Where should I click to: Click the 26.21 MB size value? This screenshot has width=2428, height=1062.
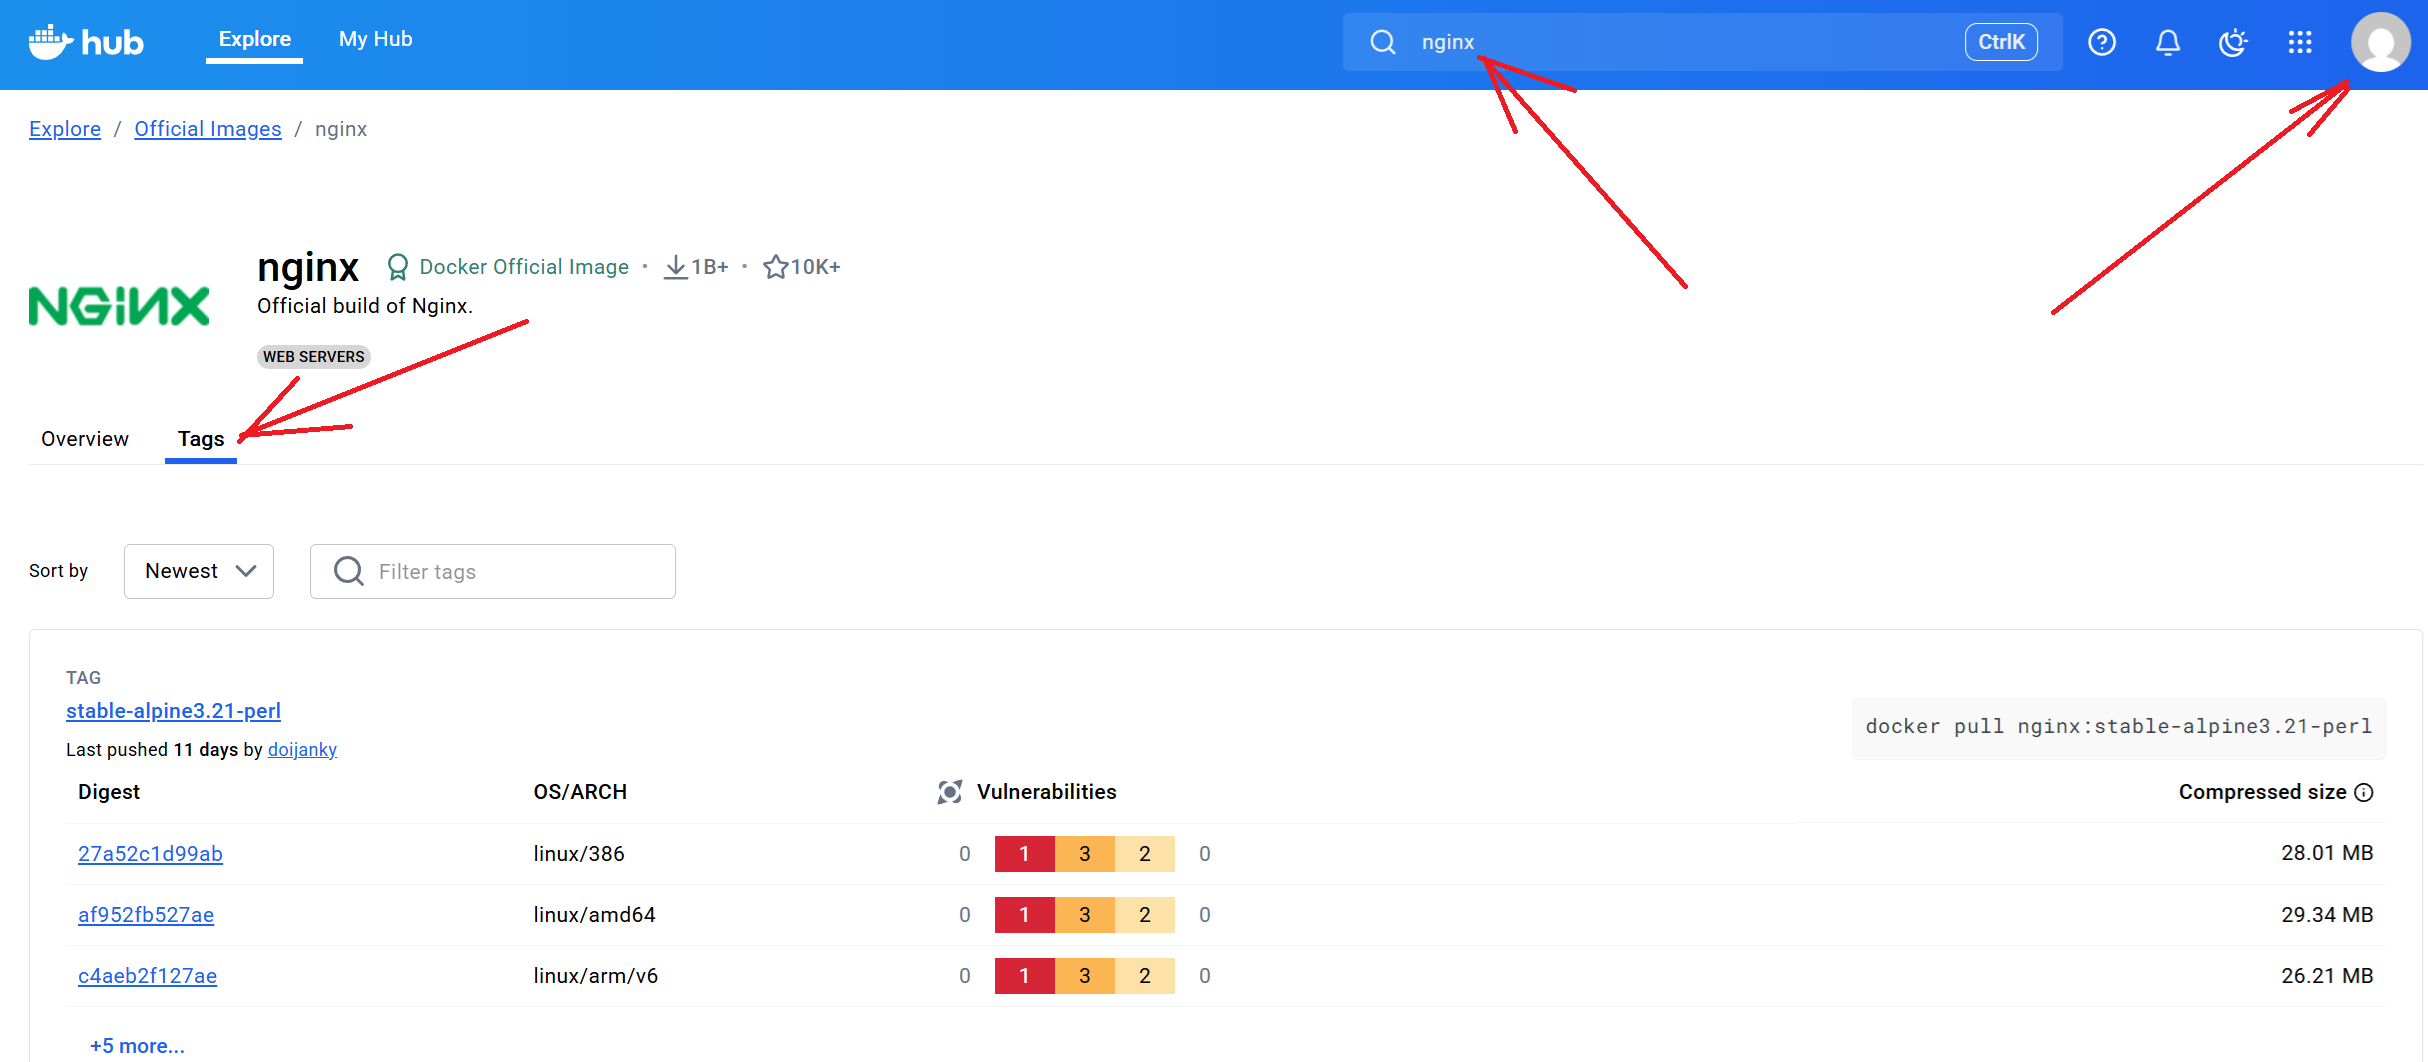coord(2327,976)
